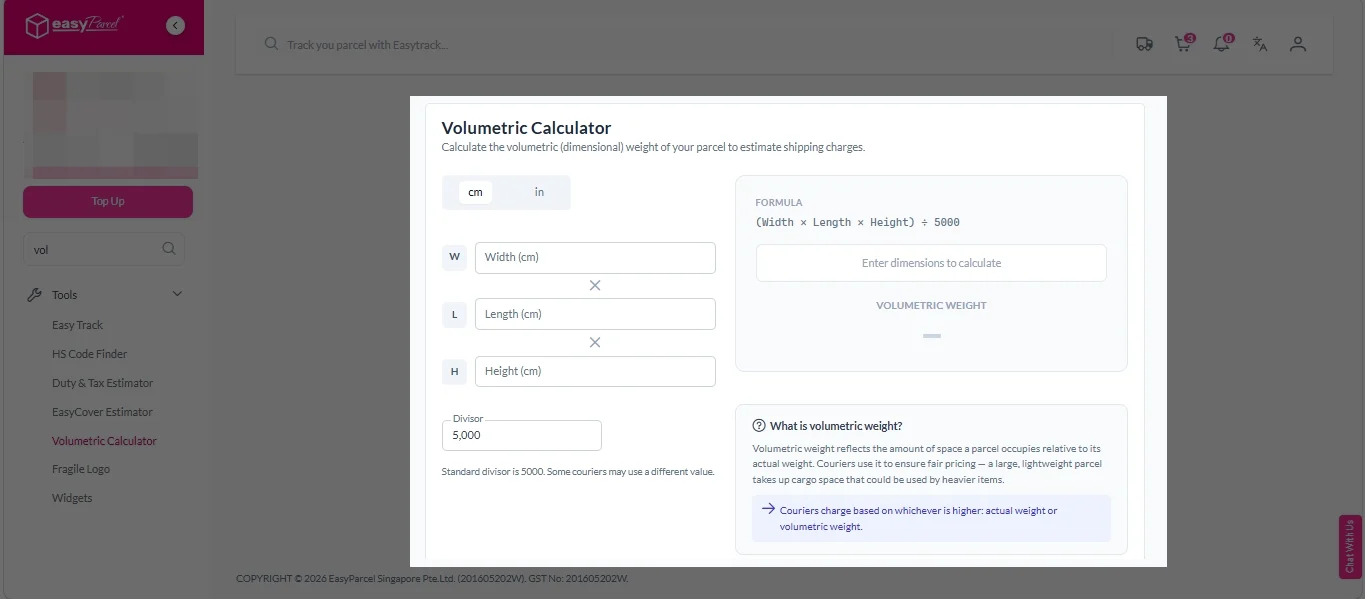1365x599 pixels.
Task: Open the user profile icon
Action: [x=1297, y=44]
